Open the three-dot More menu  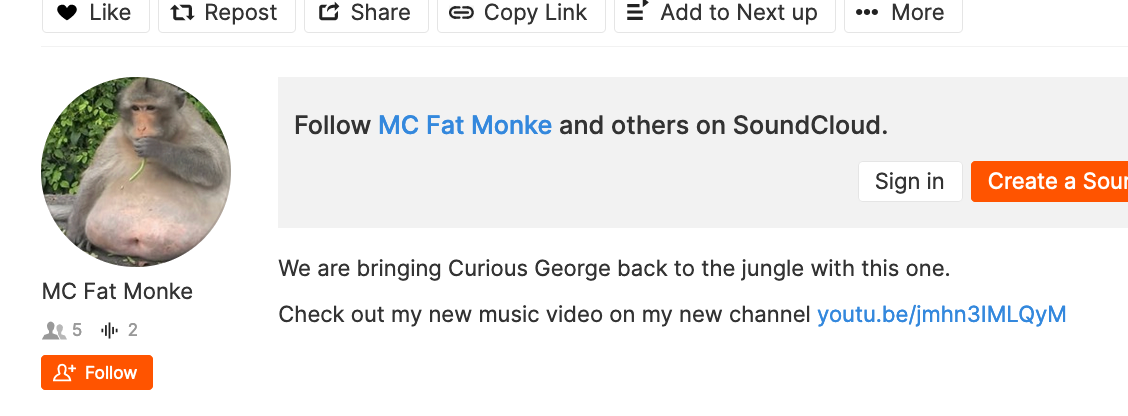[868, 13]
